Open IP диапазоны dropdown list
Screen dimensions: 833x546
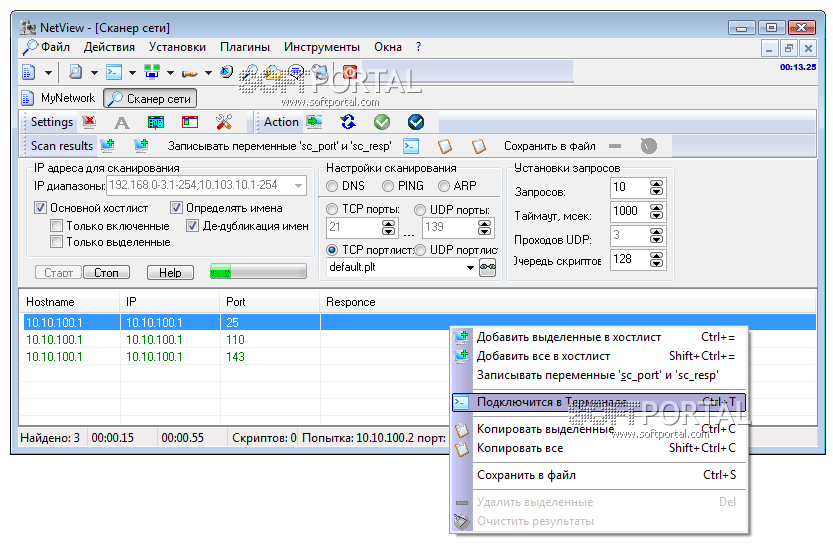pos(299,185)
